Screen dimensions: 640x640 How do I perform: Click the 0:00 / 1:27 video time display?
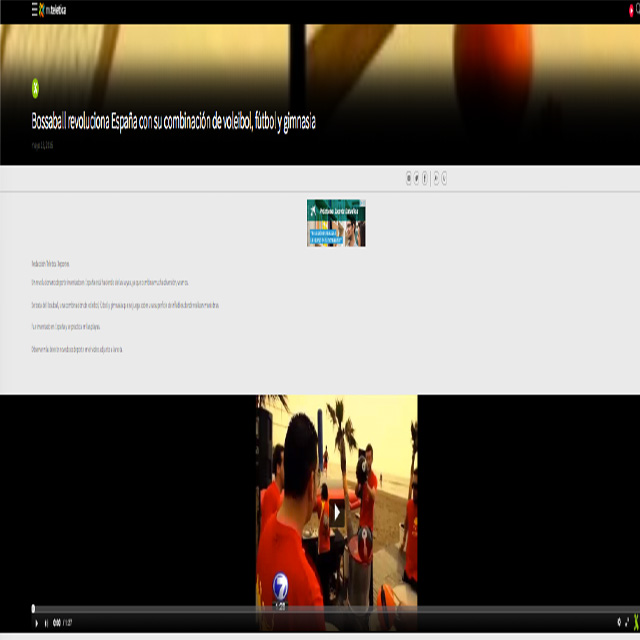pyautogui.click(x=62, y=623)
